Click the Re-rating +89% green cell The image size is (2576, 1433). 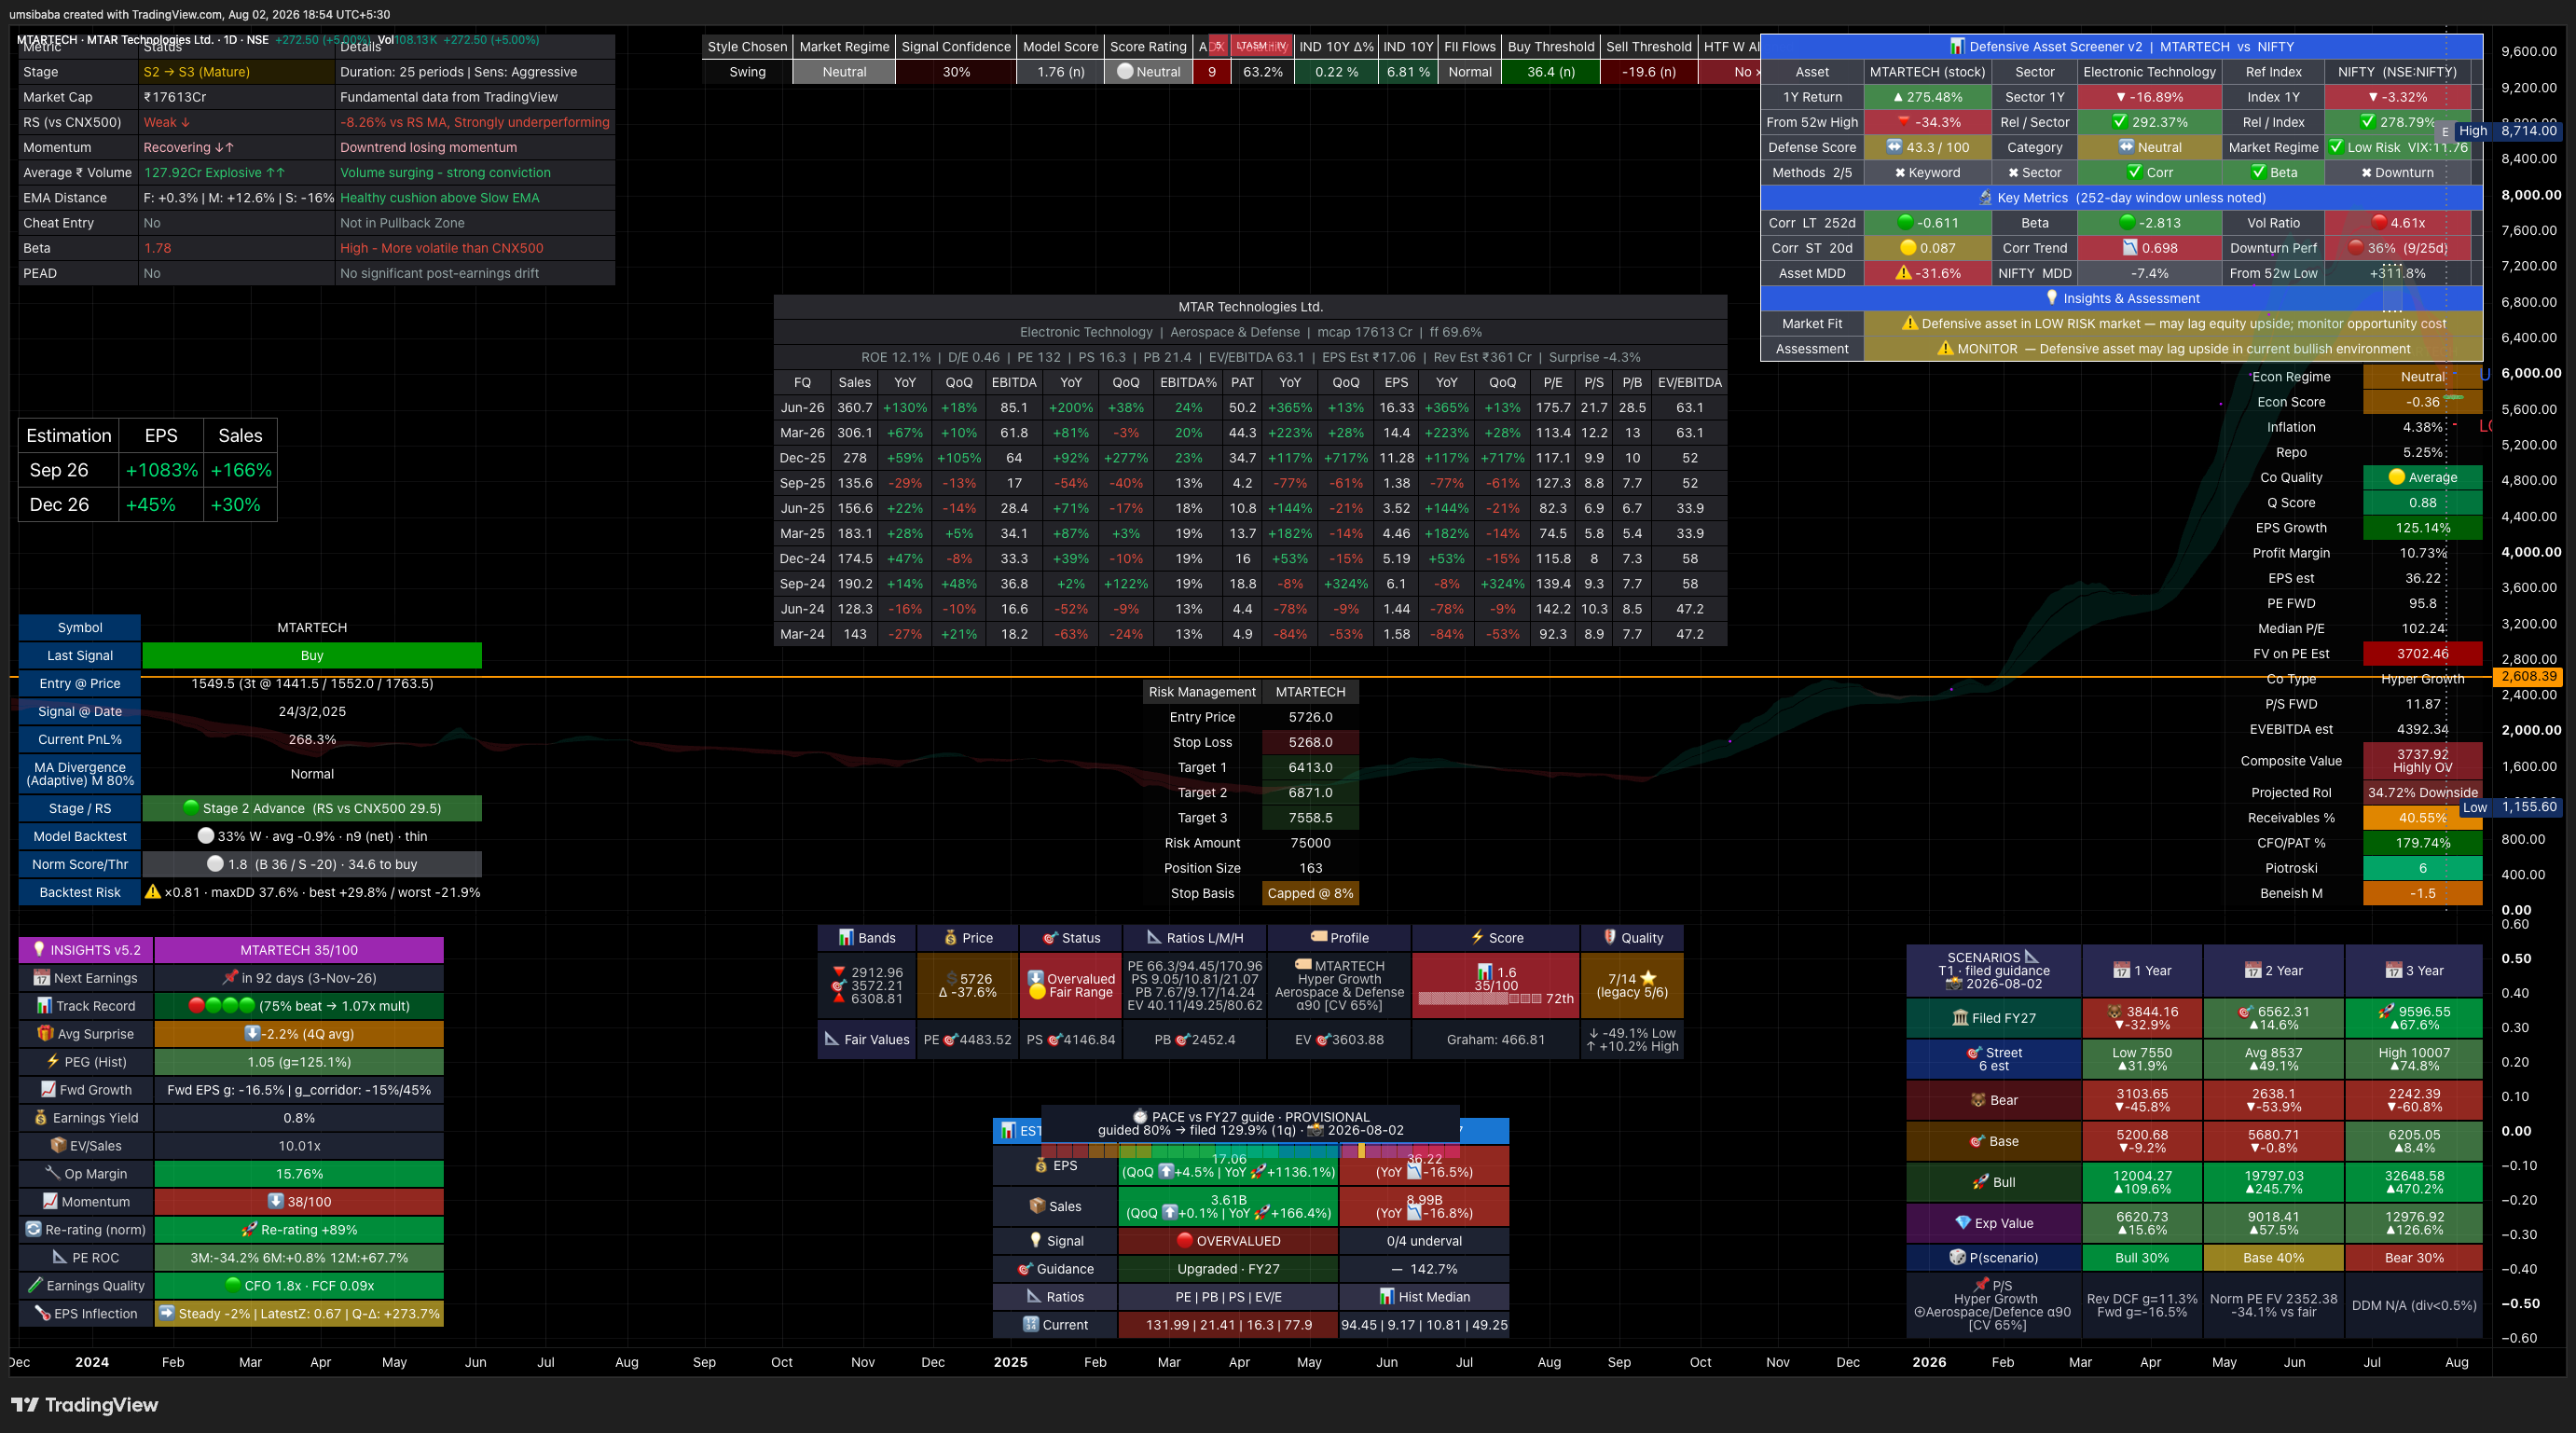[299, 1230]
